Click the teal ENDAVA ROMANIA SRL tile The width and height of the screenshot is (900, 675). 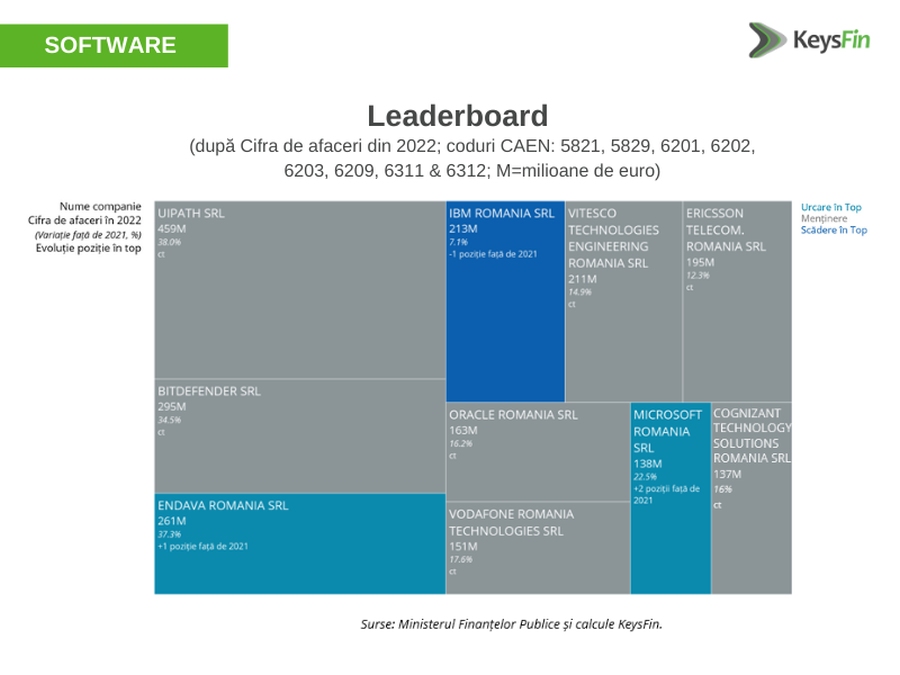[299, 544]
